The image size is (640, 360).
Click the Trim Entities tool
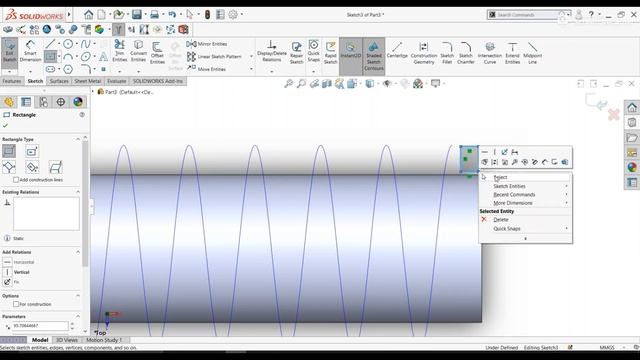[120, 51]
